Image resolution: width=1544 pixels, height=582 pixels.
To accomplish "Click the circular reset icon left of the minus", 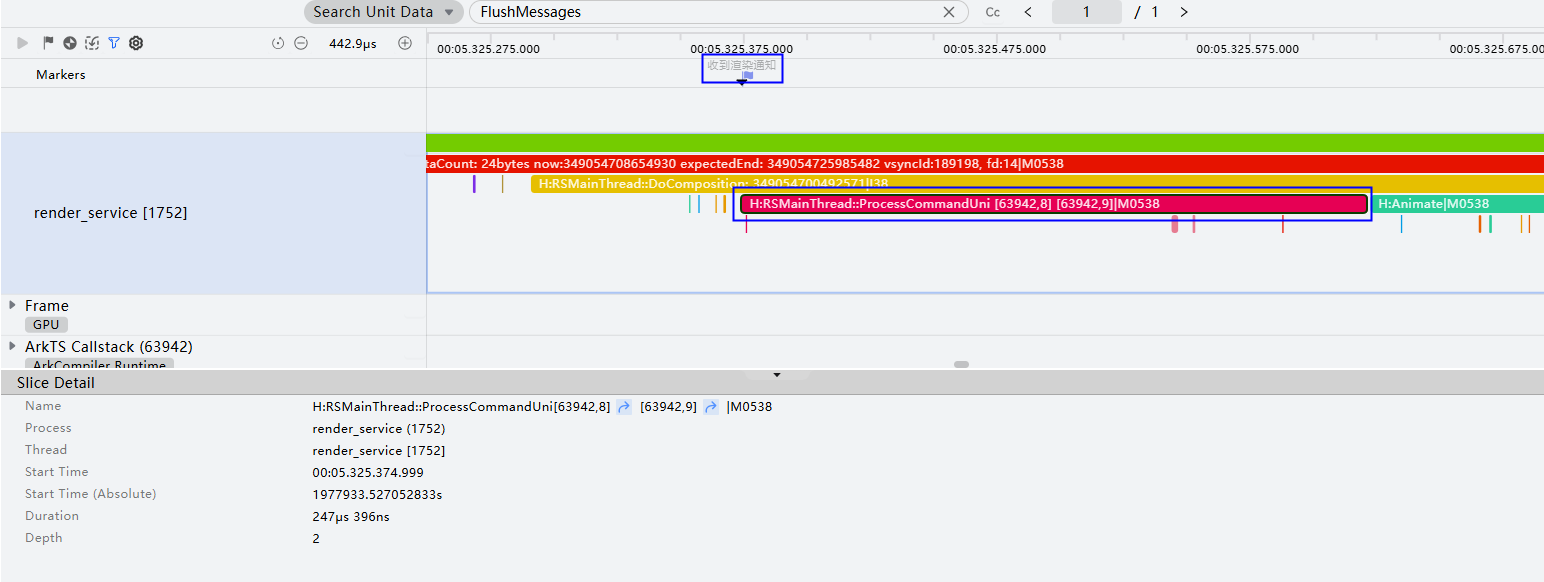I will [x=278, y=43].
